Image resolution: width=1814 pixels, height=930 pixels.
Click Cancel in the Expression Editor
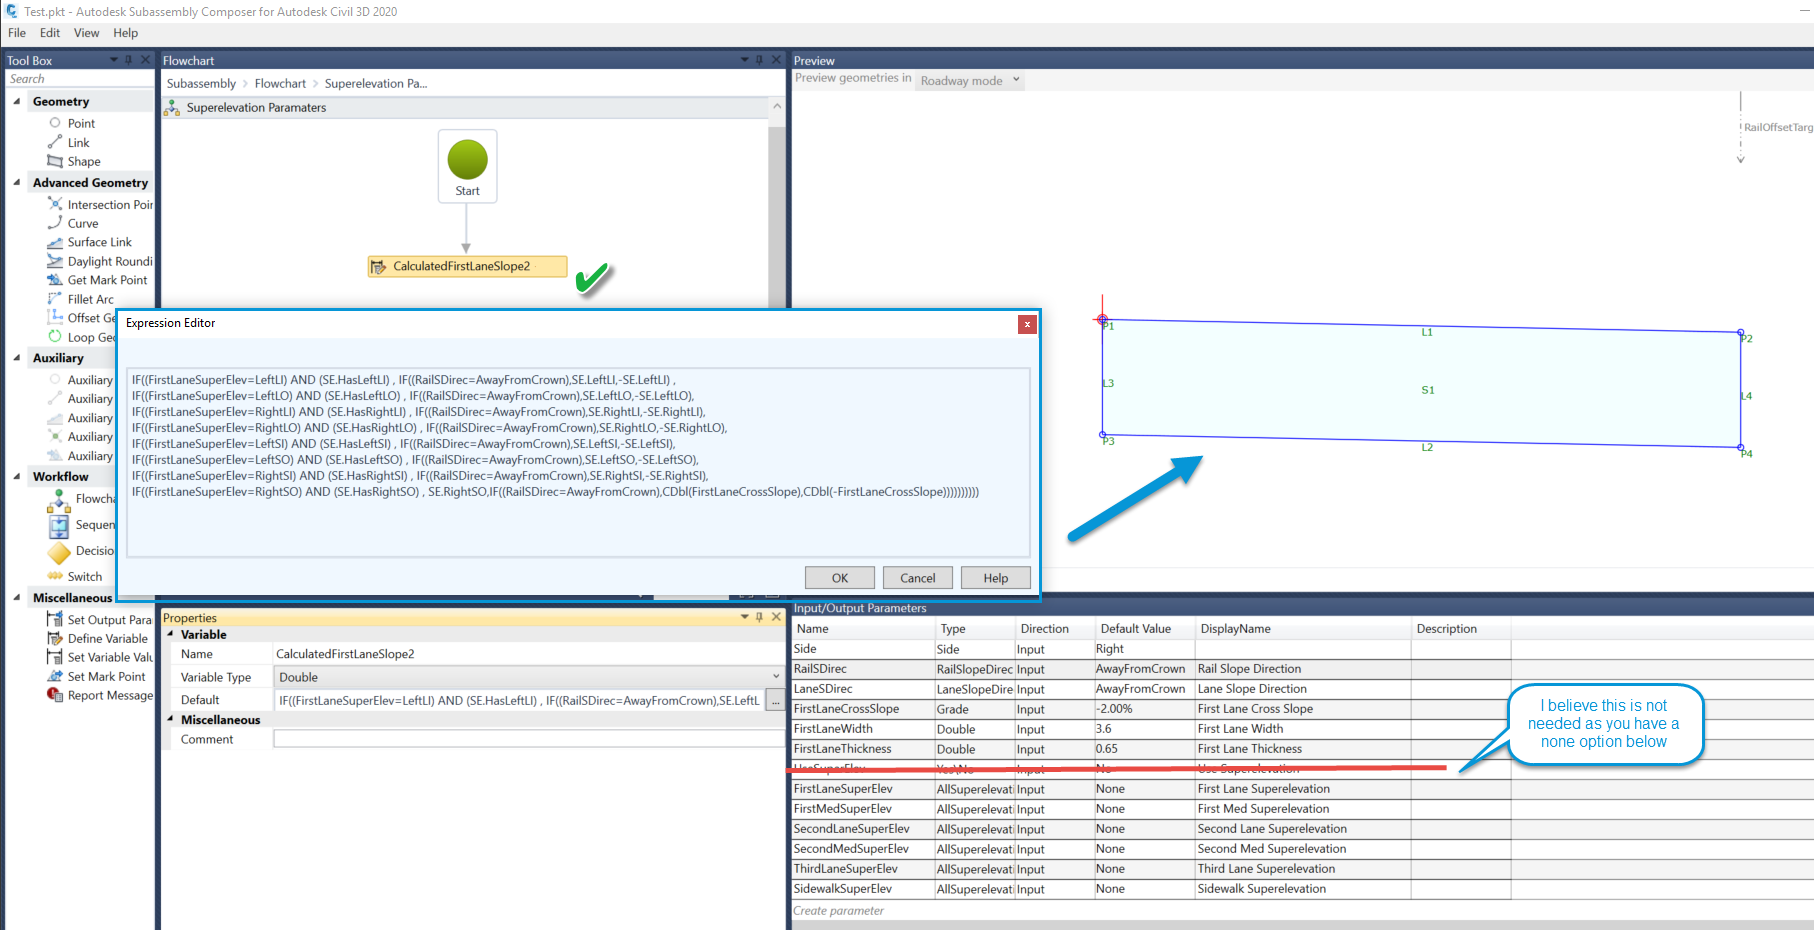click(917, 577)
